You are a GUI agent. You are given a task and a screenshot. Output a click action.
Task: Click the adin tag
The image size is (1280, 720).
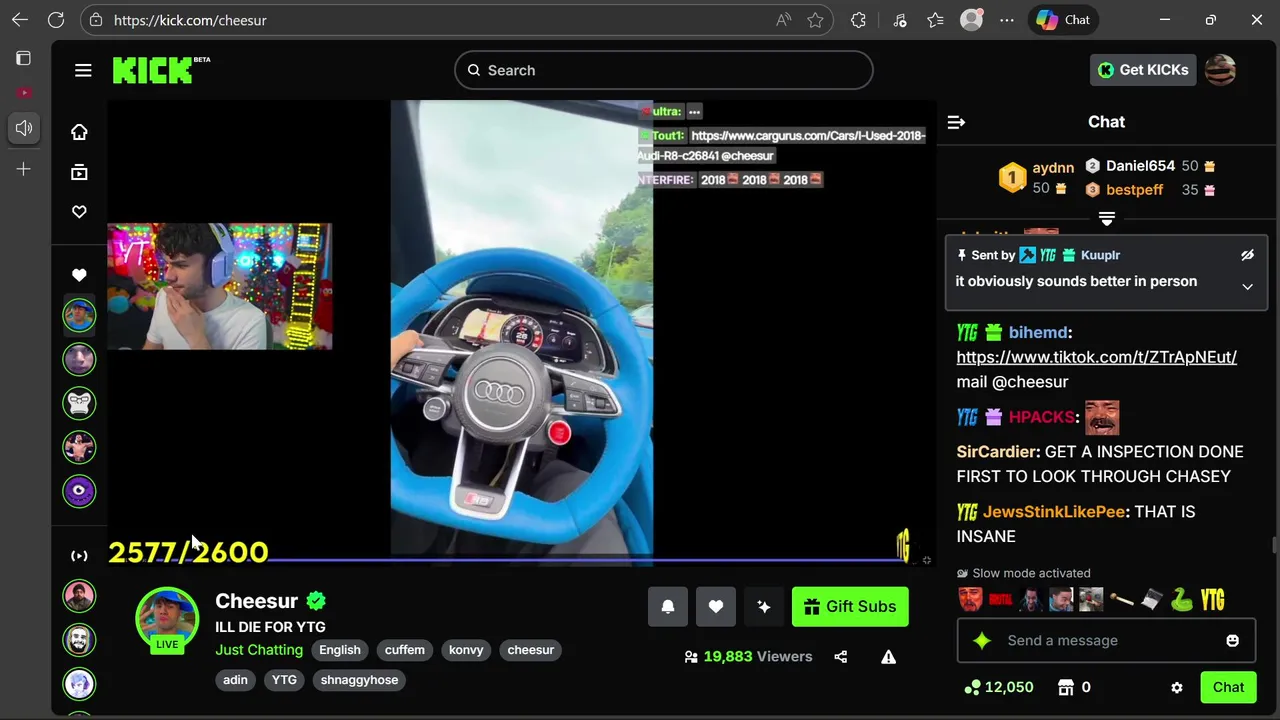[x=235, y=680]
